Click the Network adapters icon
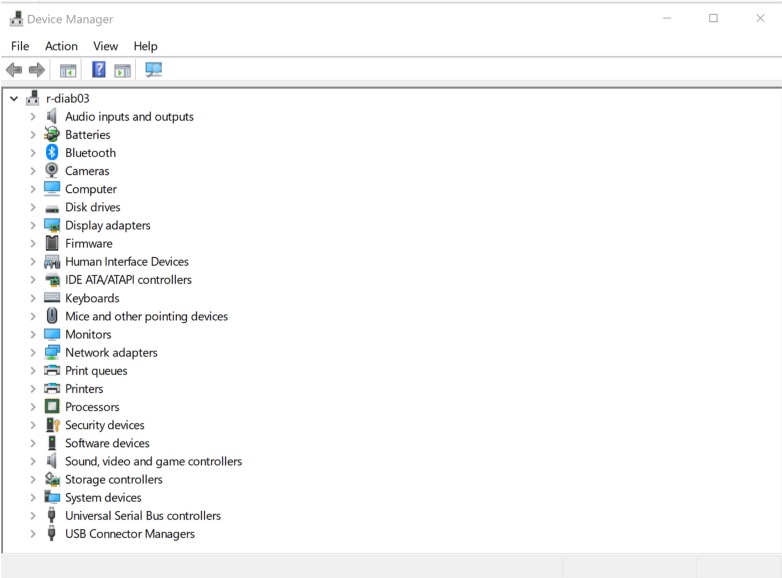 pos(52,353)
